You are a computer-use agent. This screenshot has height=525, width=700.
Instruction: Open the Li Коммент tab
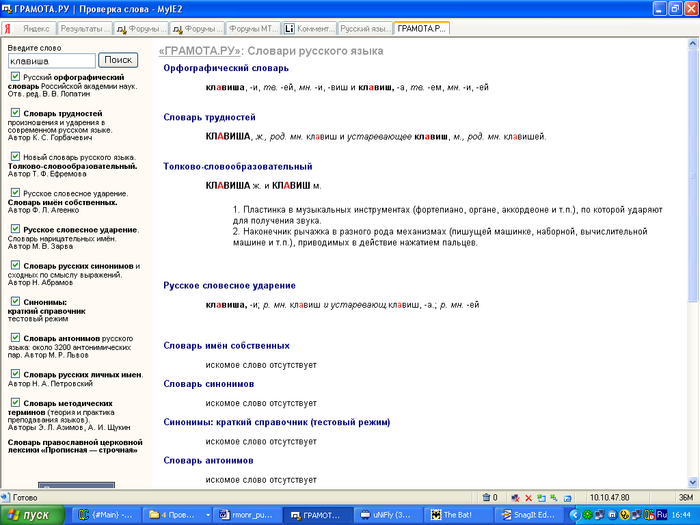pos(310,29)
